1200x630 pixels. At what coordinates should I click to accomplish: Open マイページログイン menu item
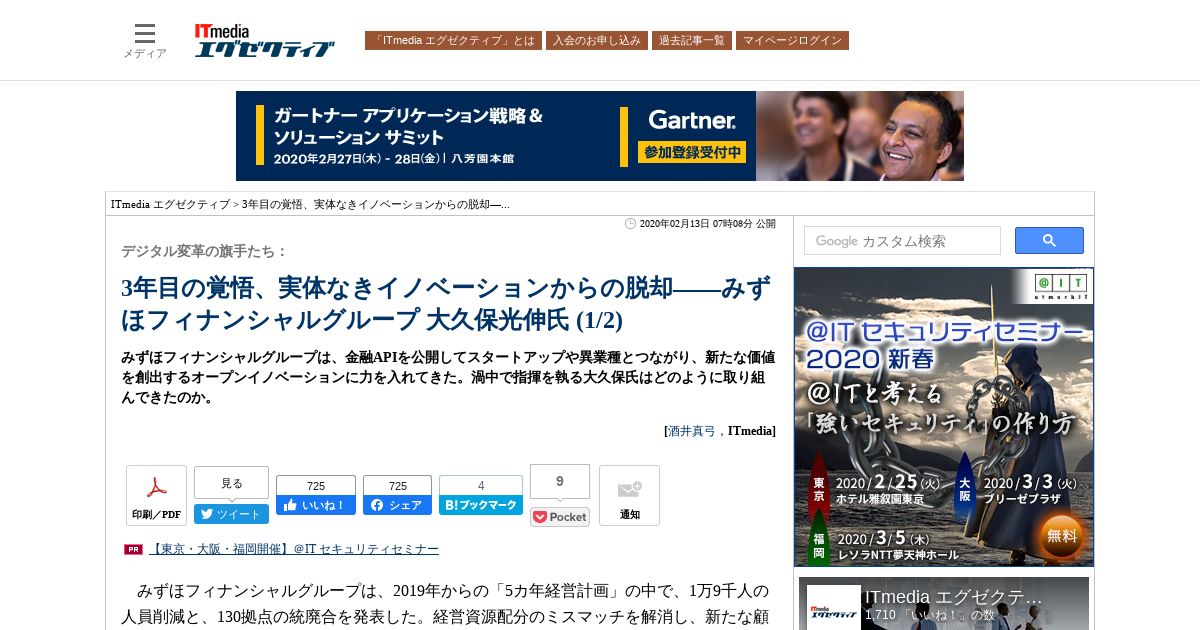click(x=792, y=41)
